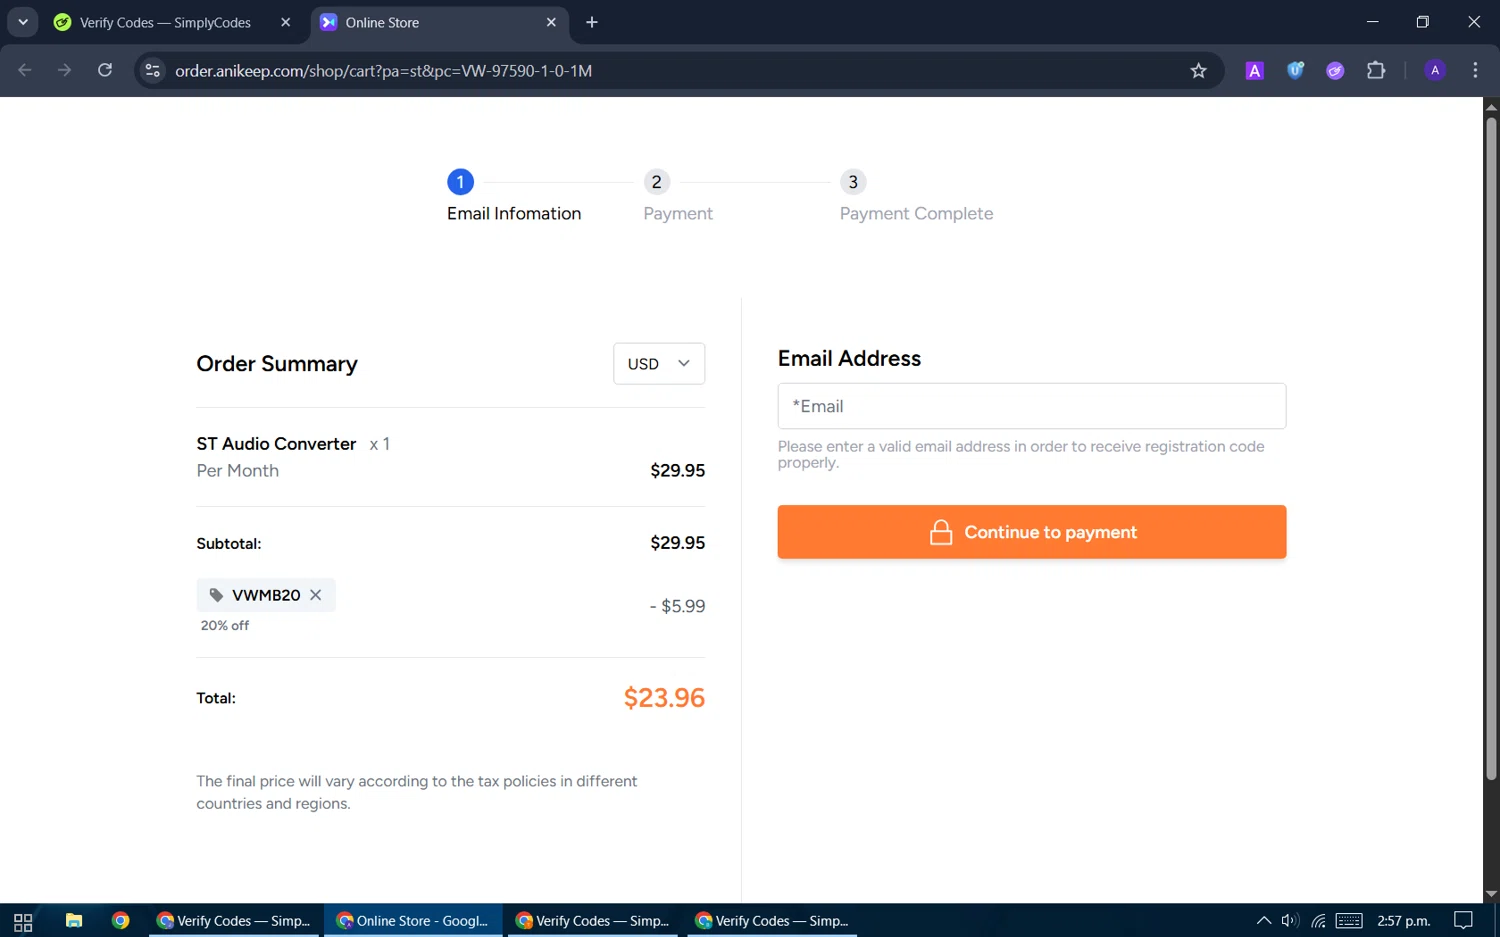This screenshot has height=937, width=1500.
Task: Reload the current page
Action: click(x=105, y=70)
